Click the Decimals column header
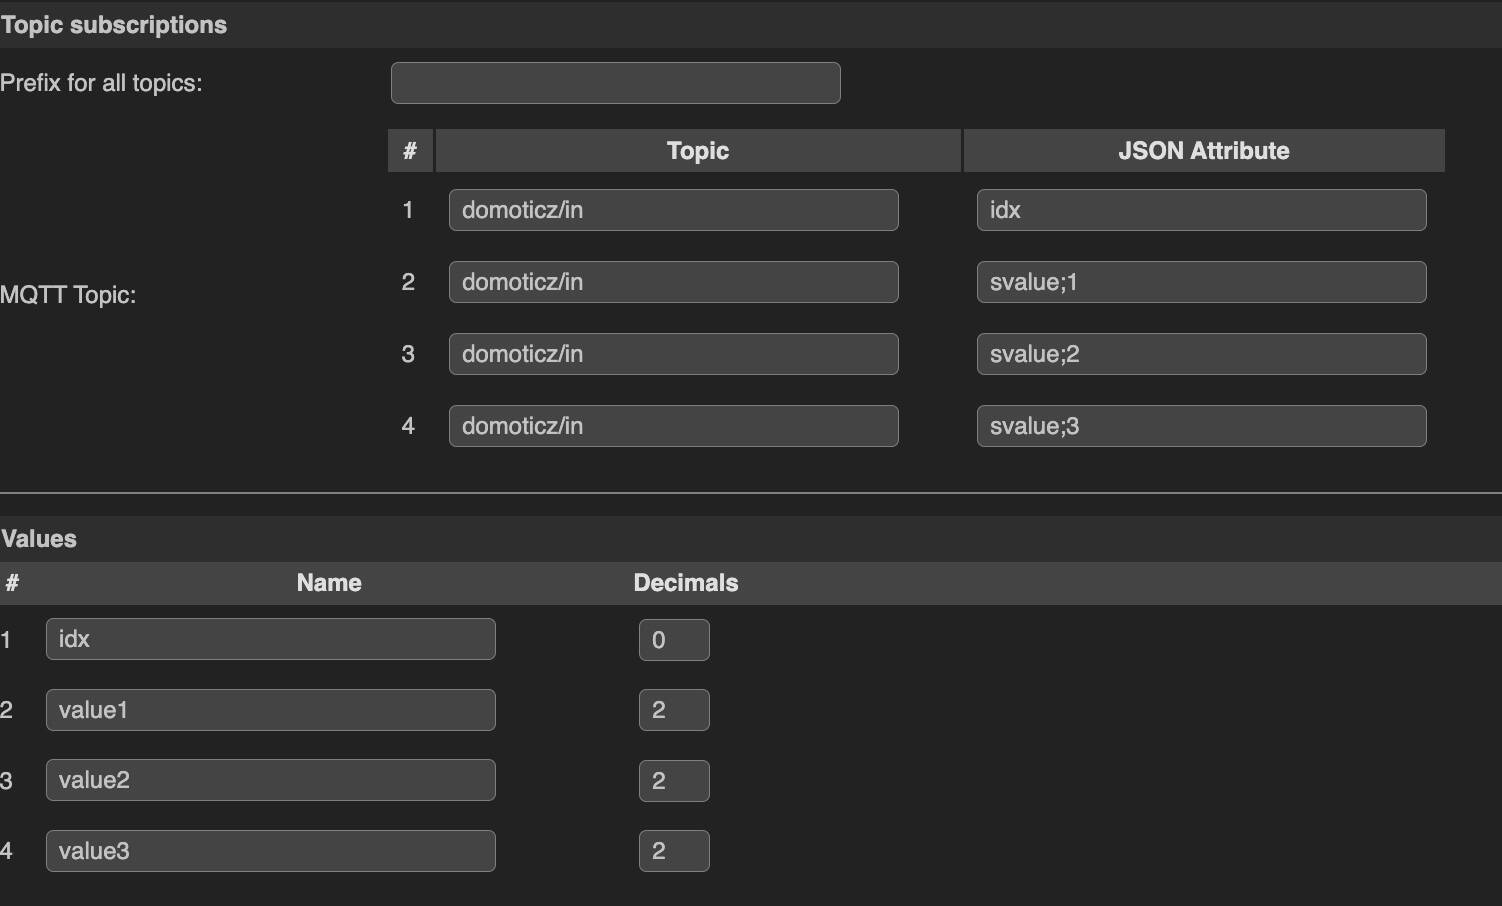The height and width of the screenshot is (906, 1502). click(x=686, y=583)
